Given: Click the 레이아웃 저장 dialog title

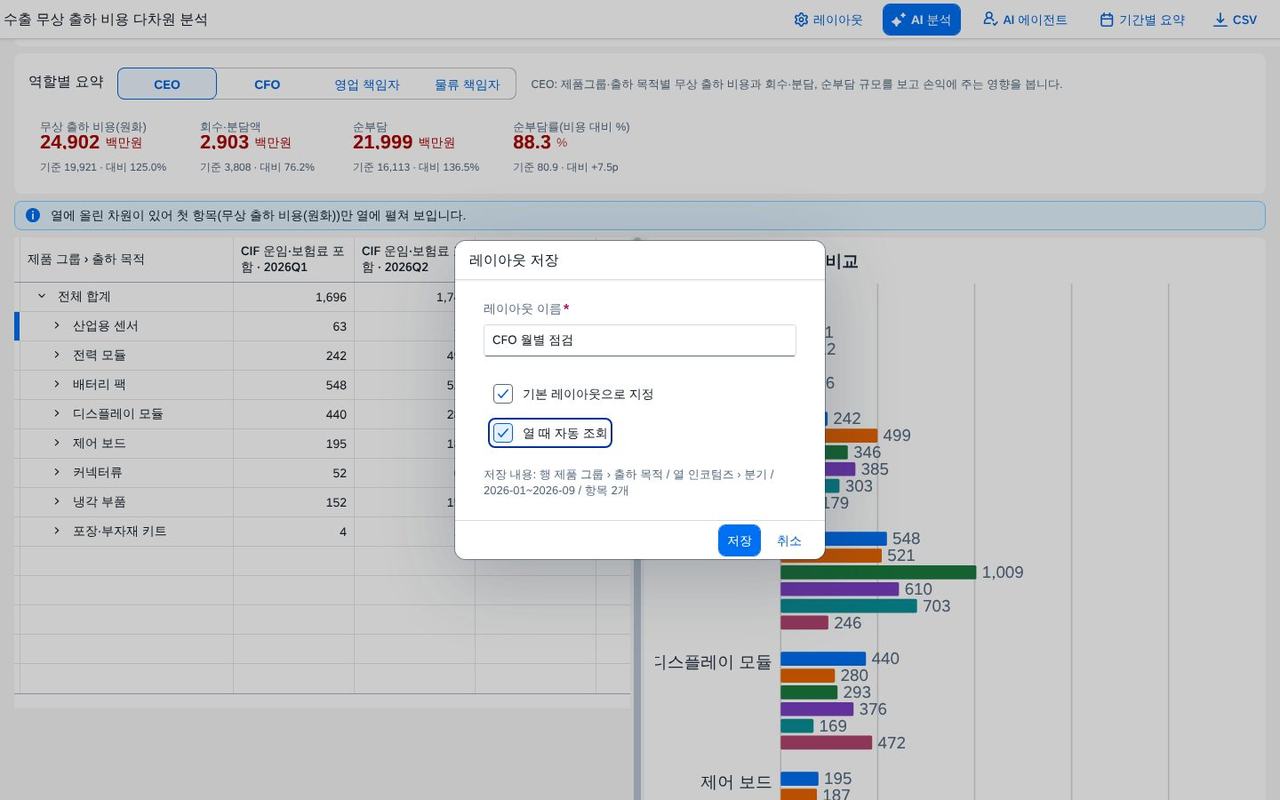Looking at the screenshot, I should point(513,260).
